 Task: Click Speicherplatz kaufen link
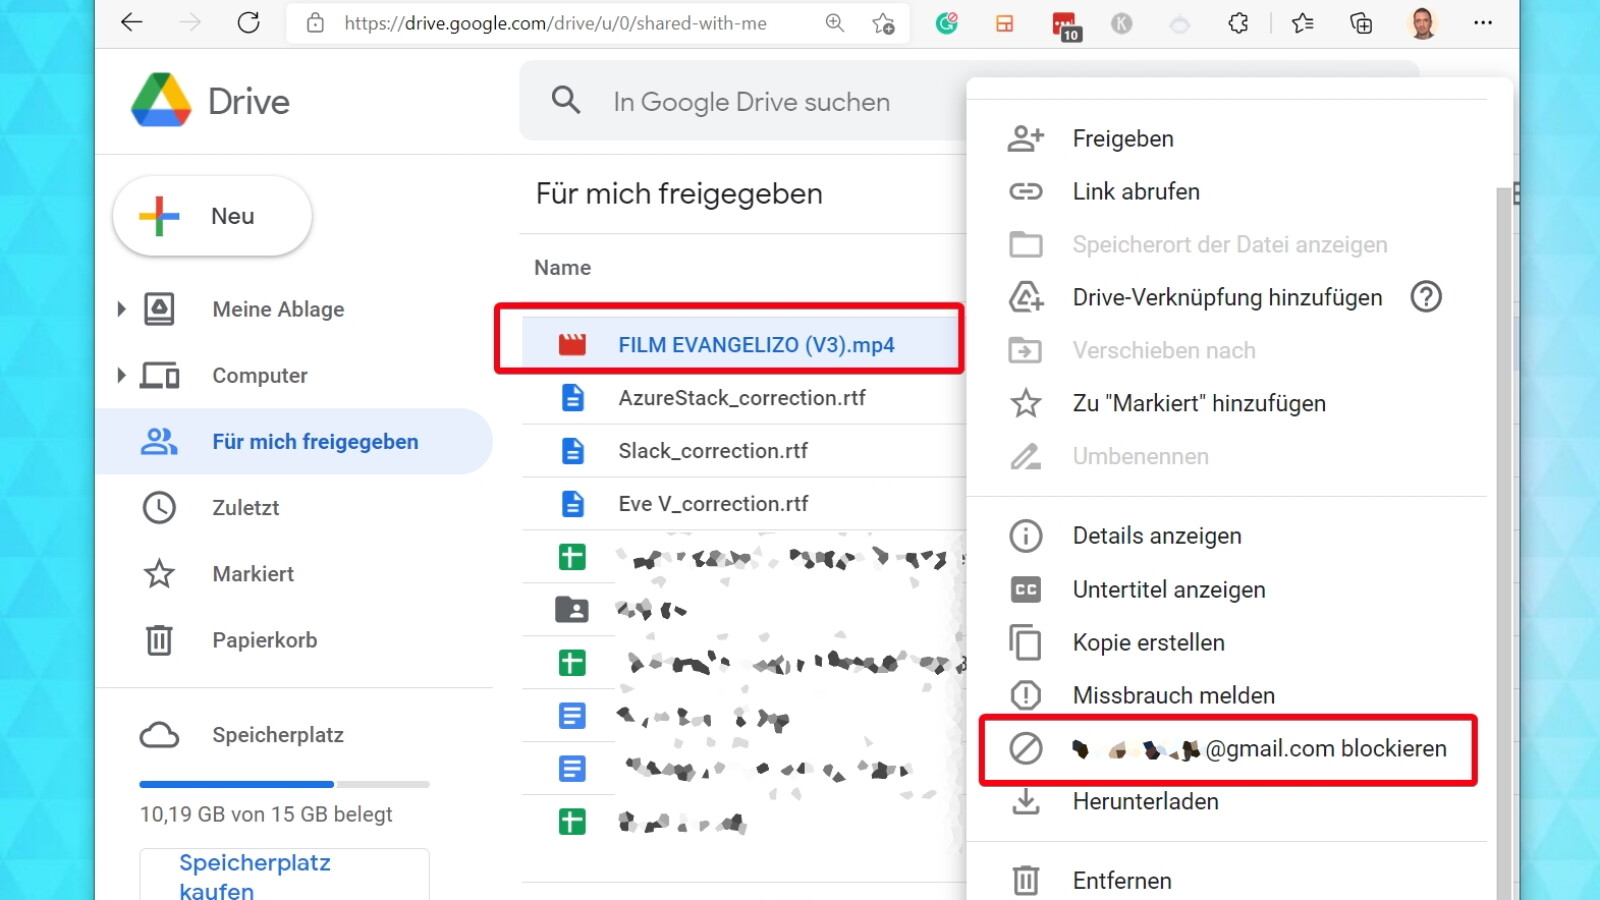pyautogui.click(x=254, y=876)
